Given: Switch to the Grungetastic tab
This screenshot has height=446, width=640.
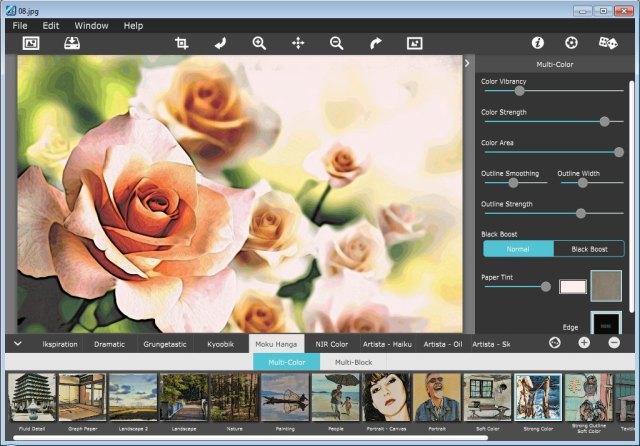Looking at the screenshot, I should (x=165, y=344).
